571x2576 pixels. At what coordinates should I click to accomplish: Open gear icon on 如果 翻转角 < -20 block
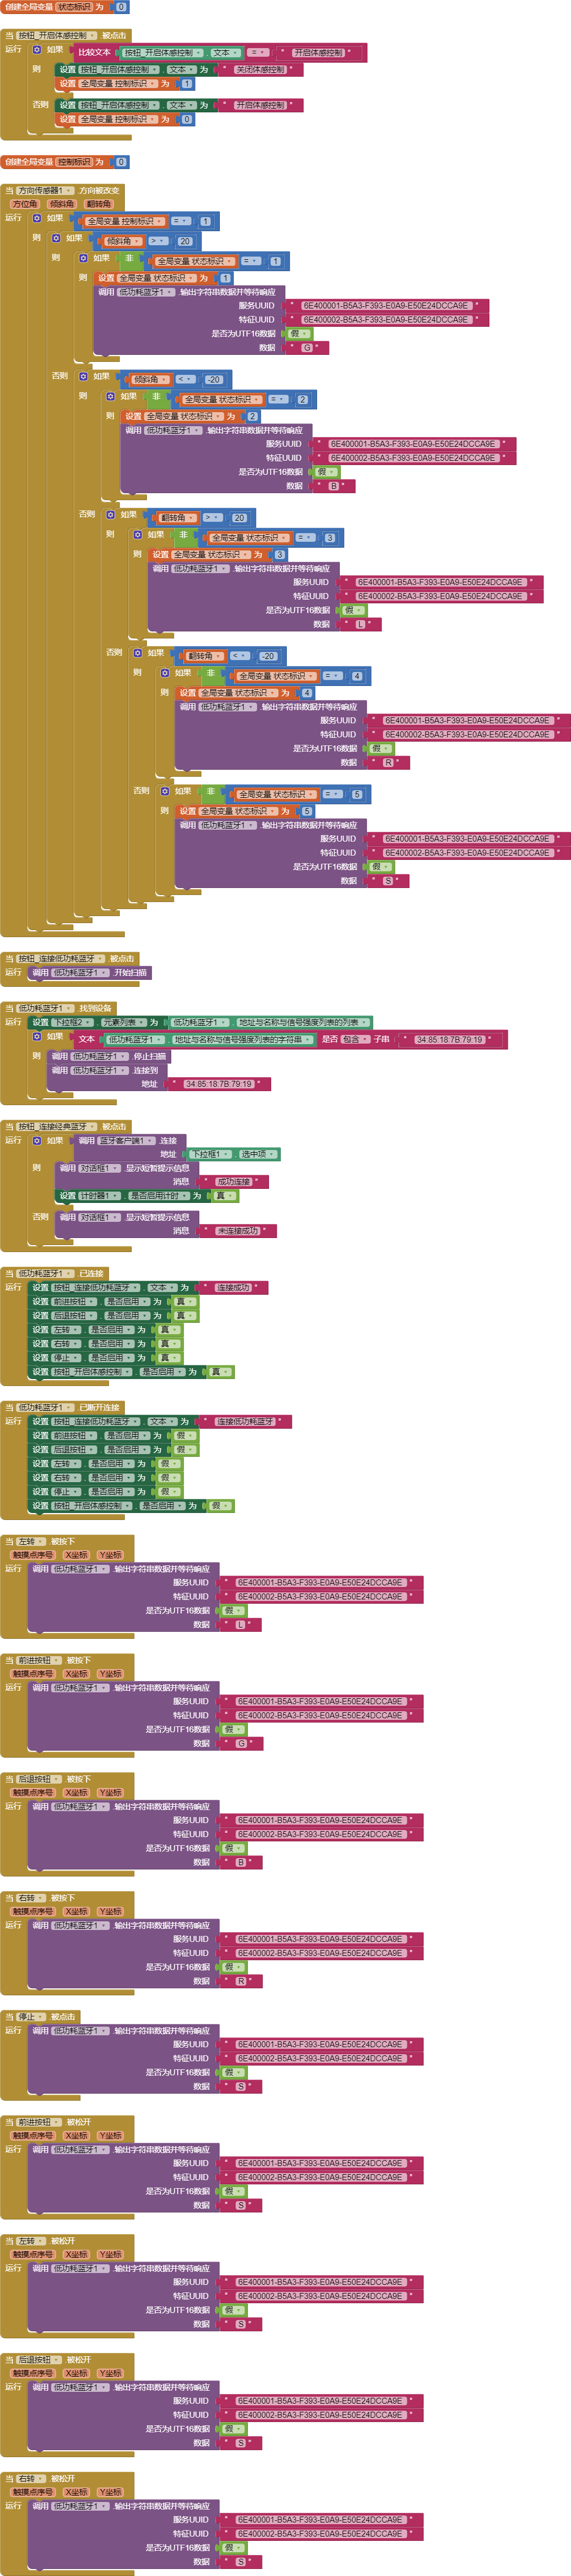pyautogui.click(x=139, y=652)
